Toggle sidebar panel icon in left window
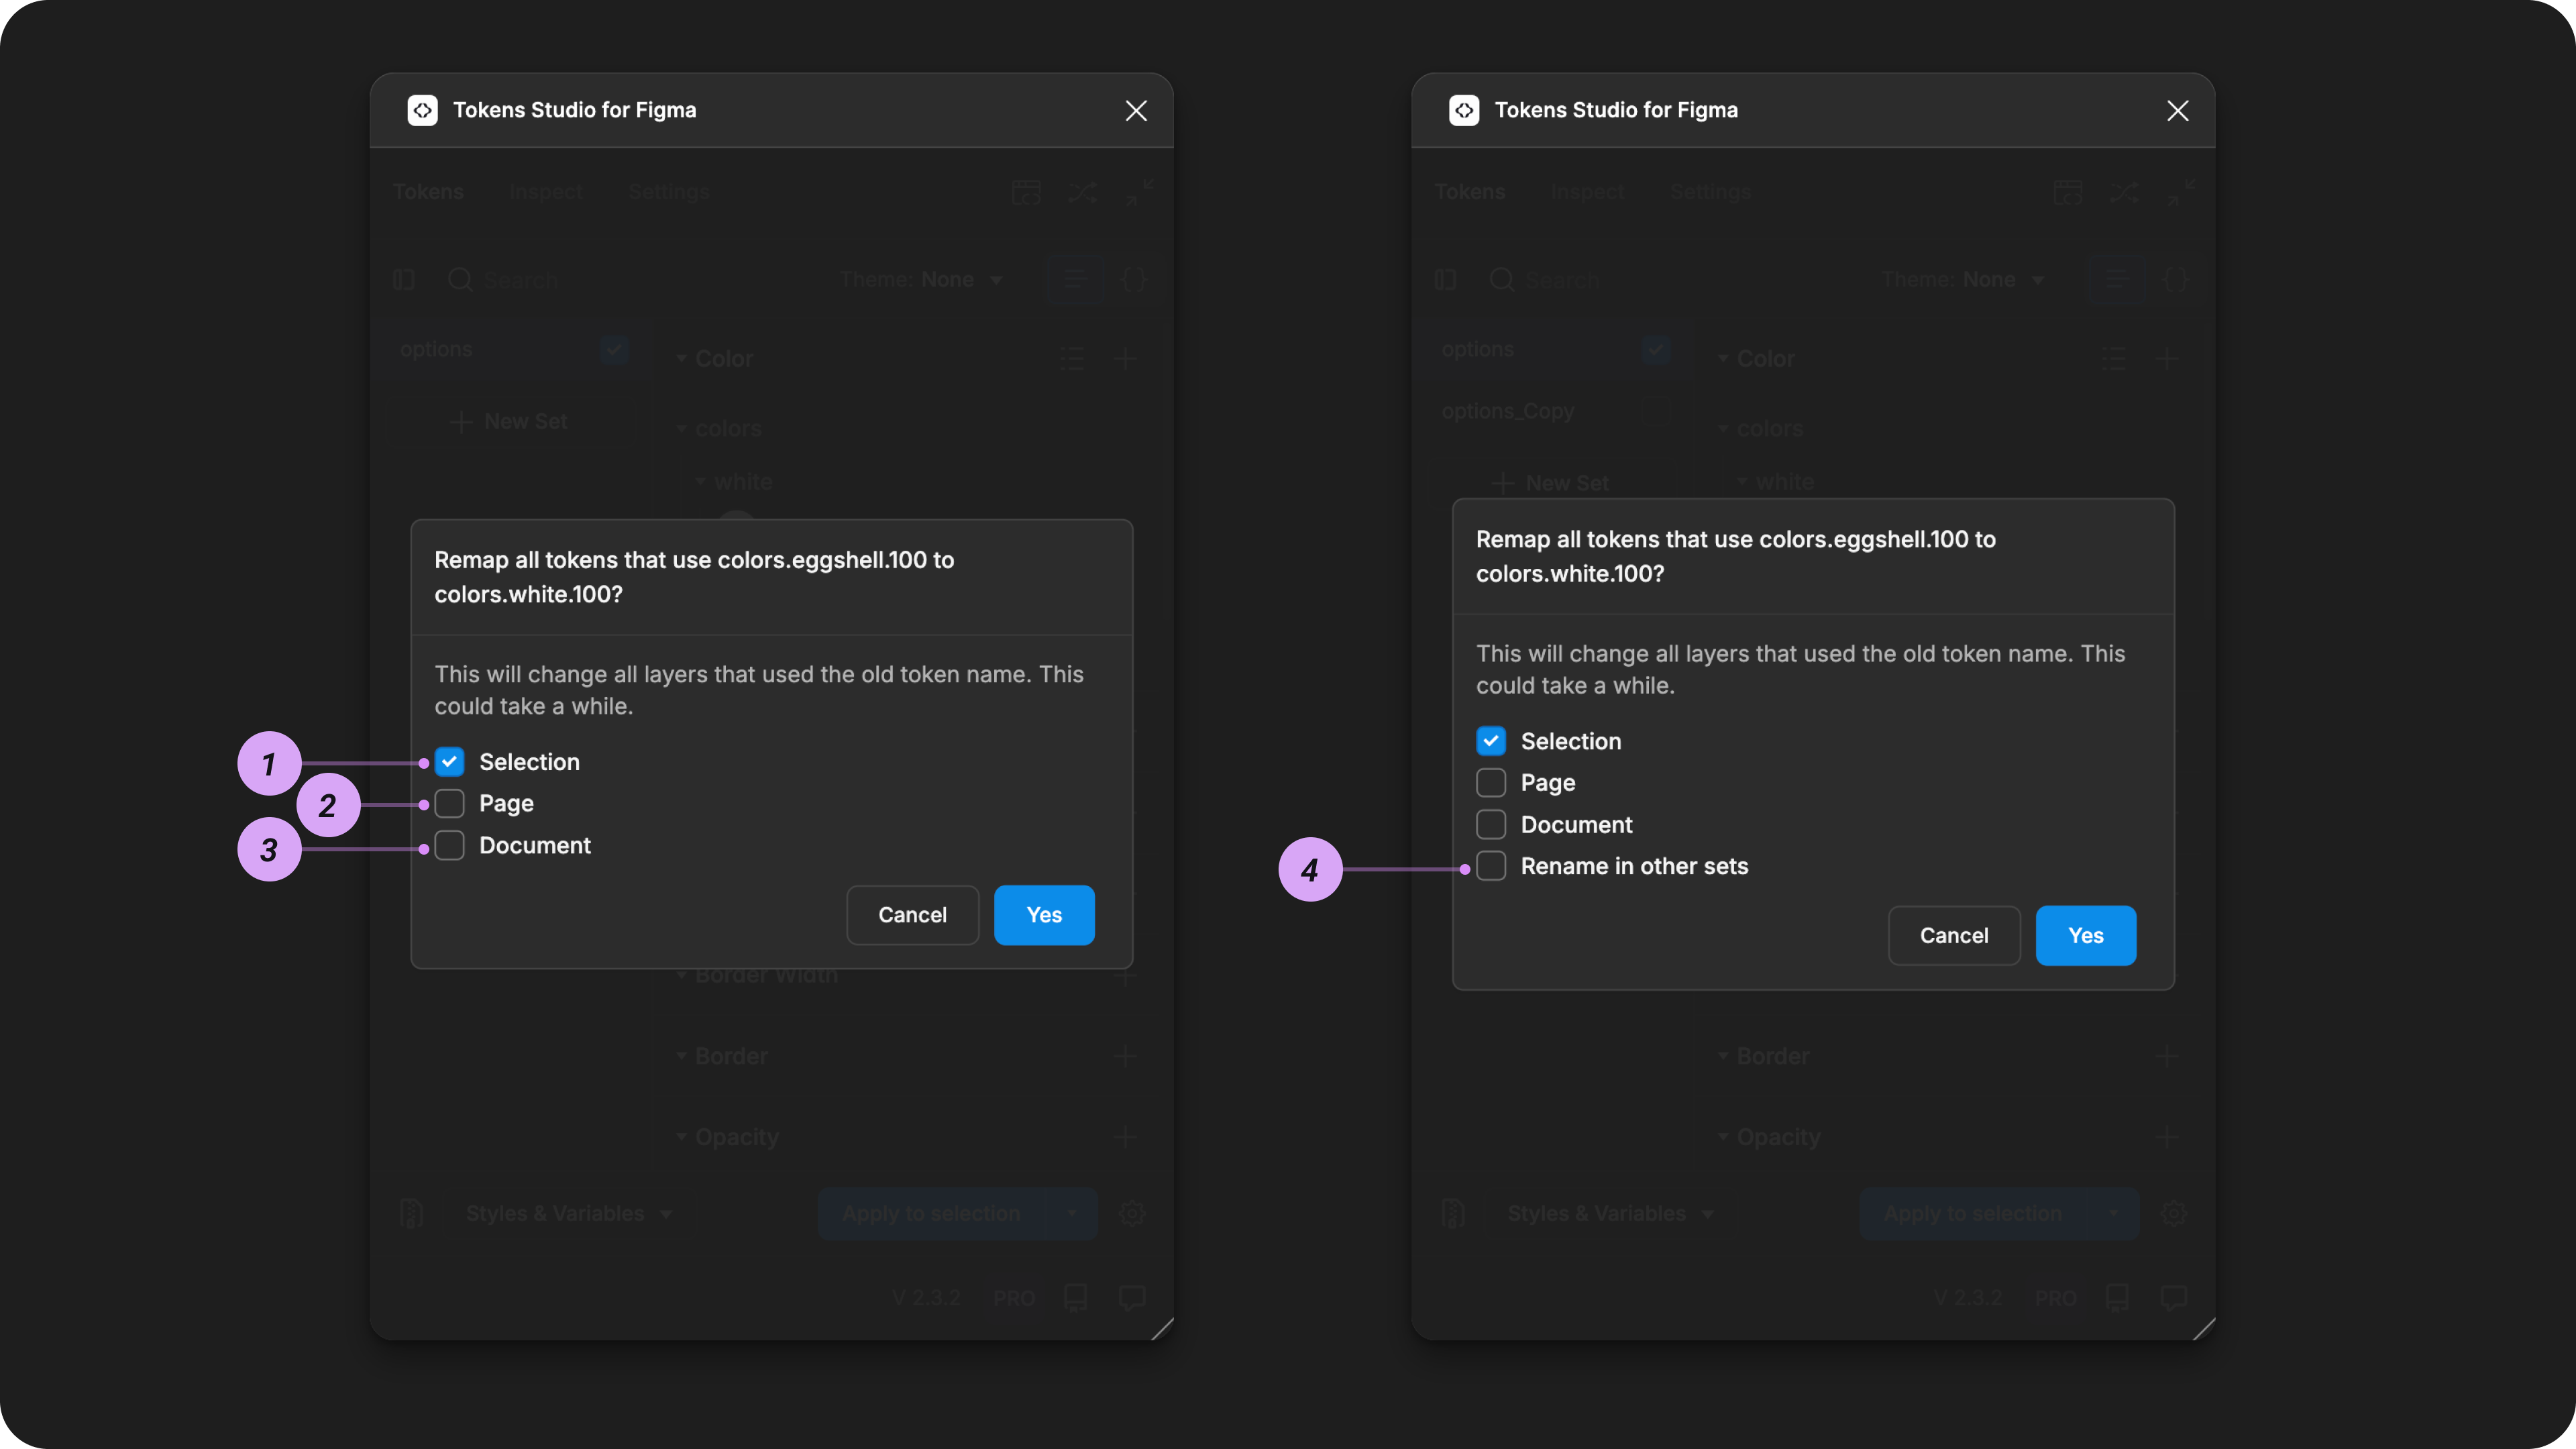Screen dimensions: 2576x1449 pyautogui.click(x=404, y=280)
